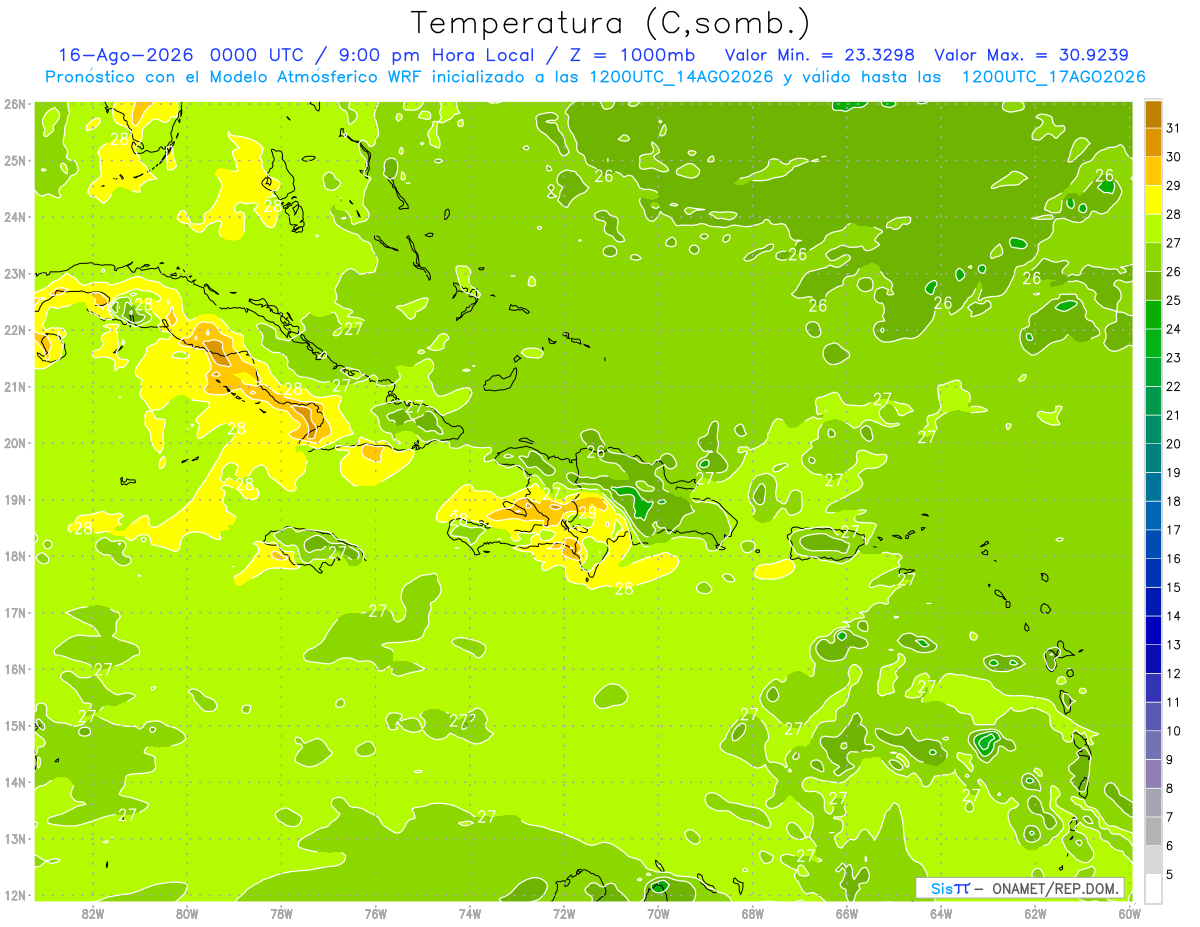Image resolution: width=1200 pixels, height=927 pixels.
Task: Click the 60W longitude axis label
Action: pyautogui.click(x=1130, y=912)
